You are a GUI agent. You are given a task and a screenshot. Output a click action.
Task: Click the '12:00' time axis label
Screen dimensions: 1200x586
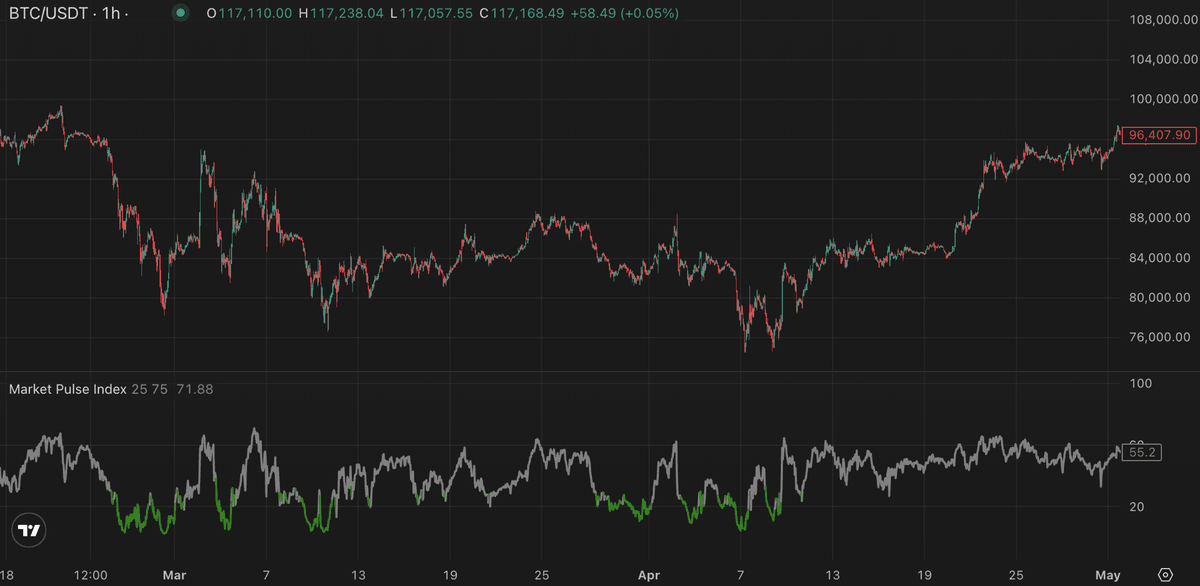(90, 575)
